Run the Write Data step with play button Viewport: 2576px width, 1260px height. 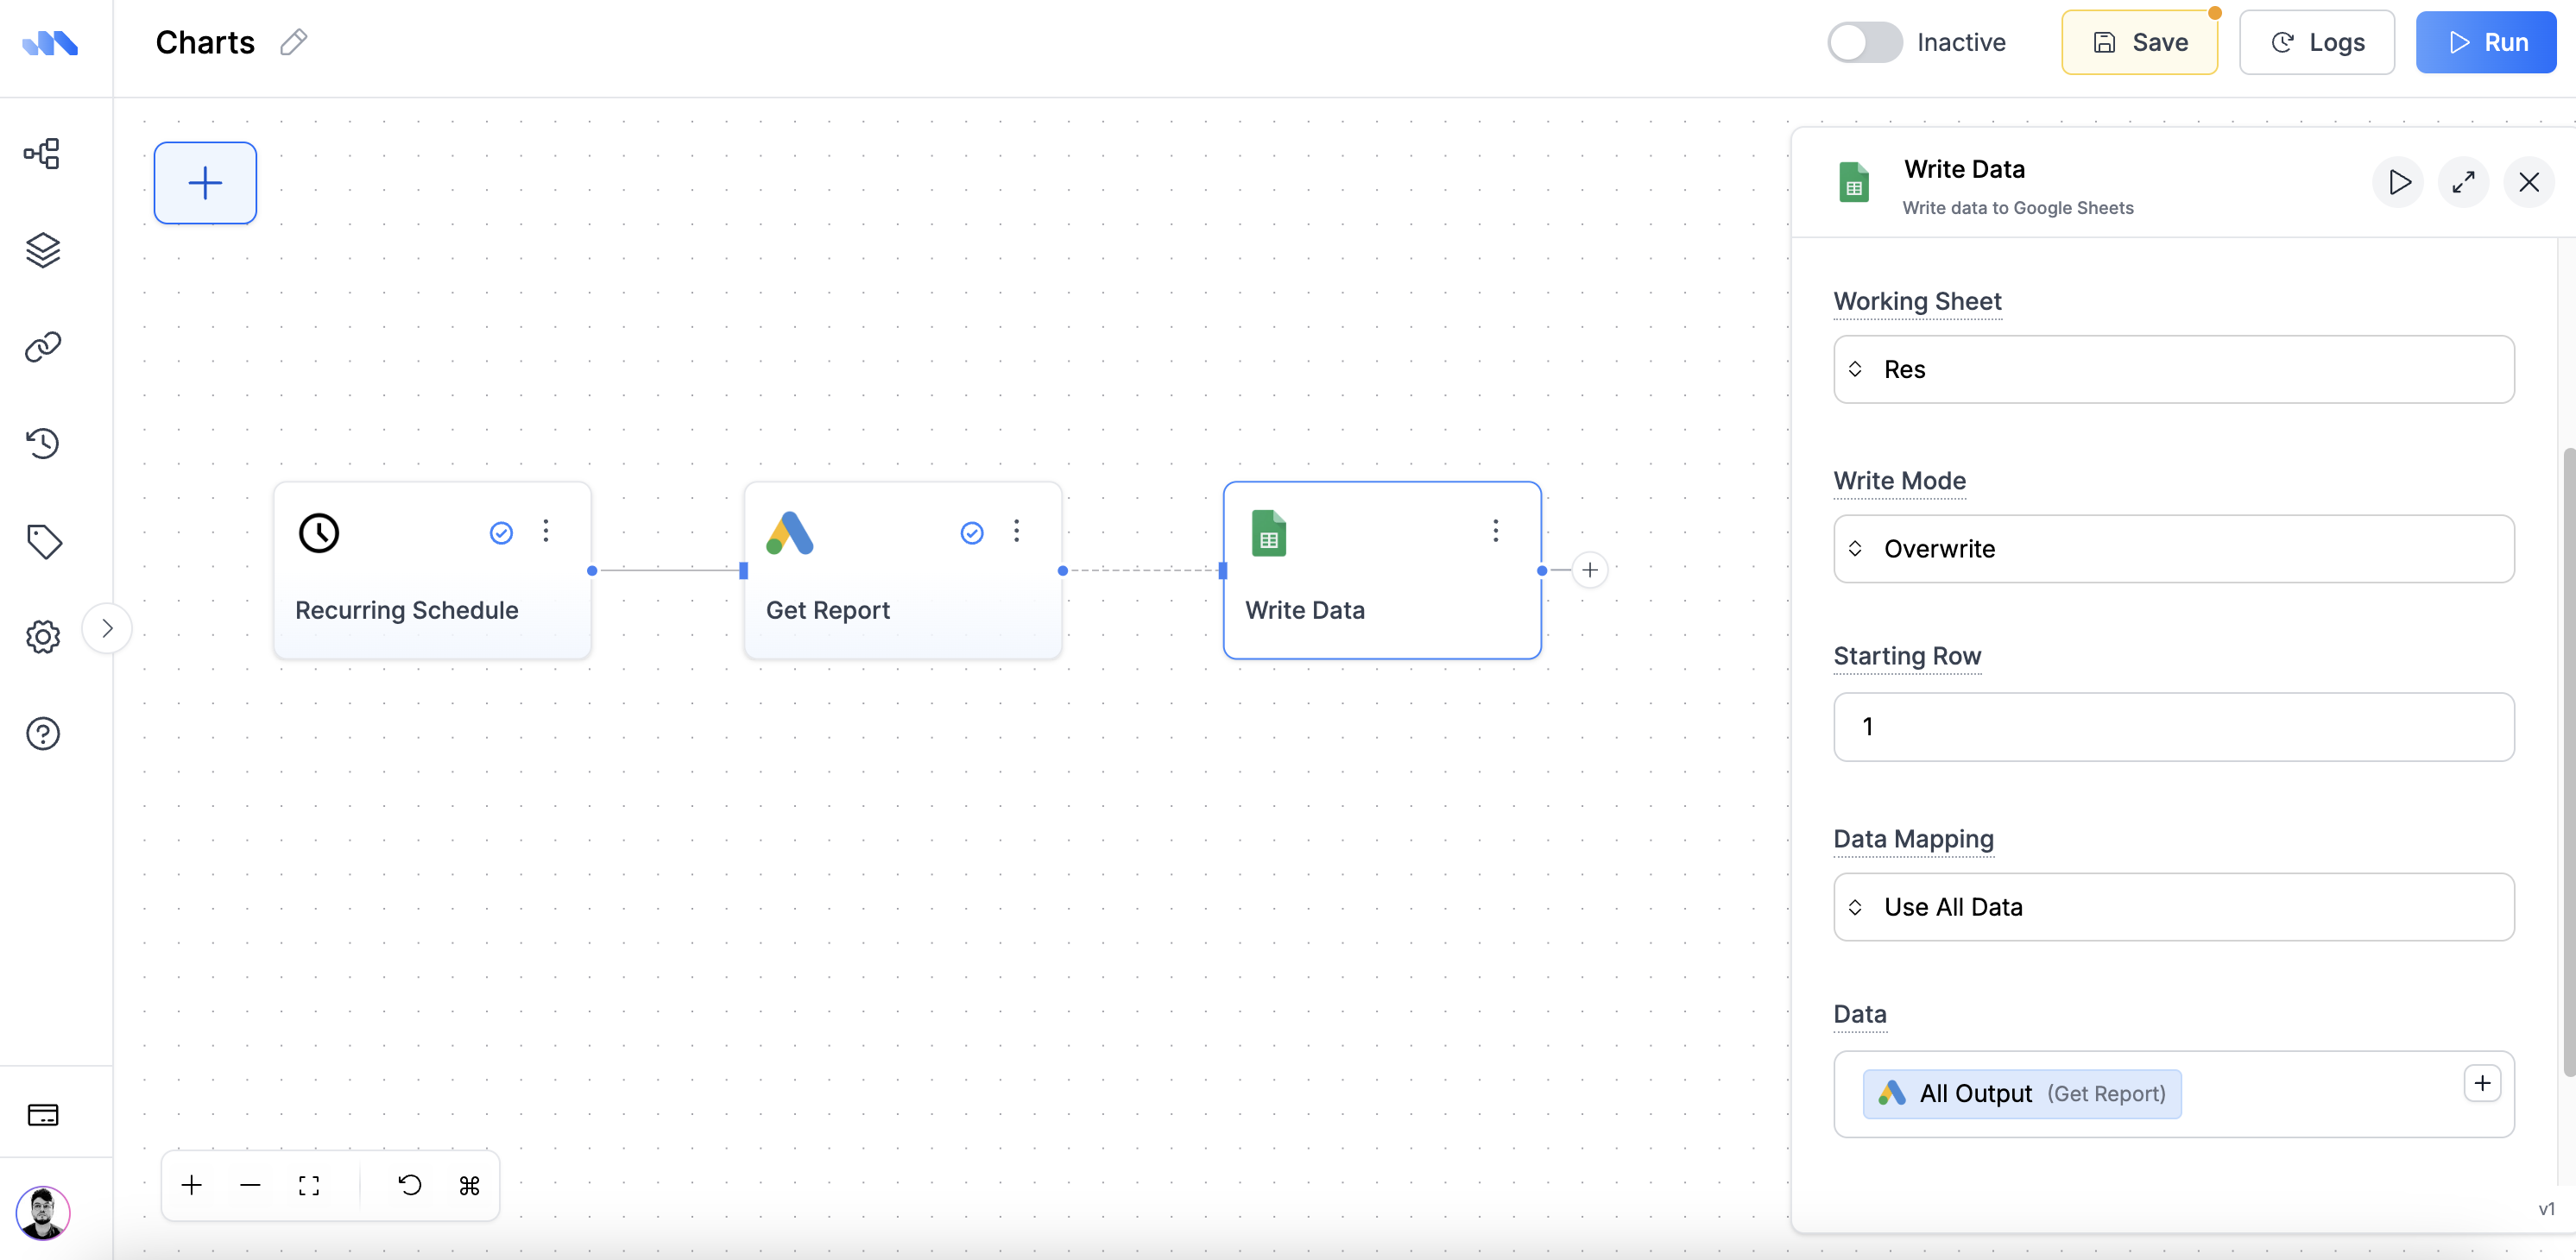pyautogui.click(x=2398, y=182)
